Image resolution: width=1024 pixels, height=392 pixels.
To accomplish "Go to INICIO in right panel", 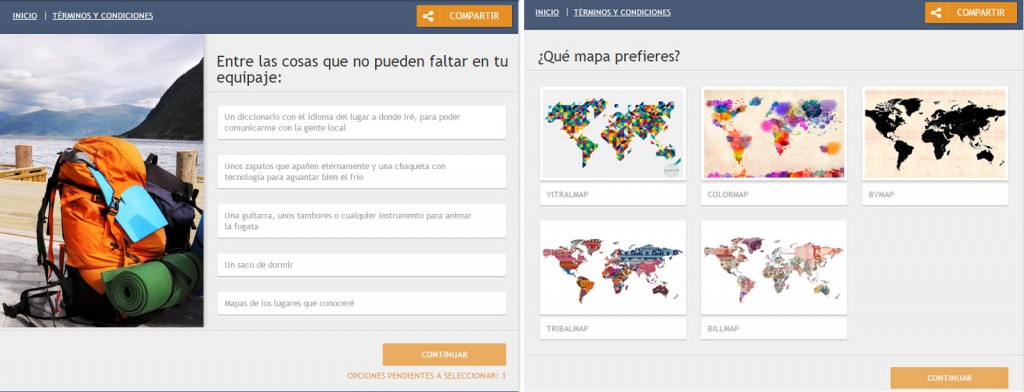I will 547,12.
